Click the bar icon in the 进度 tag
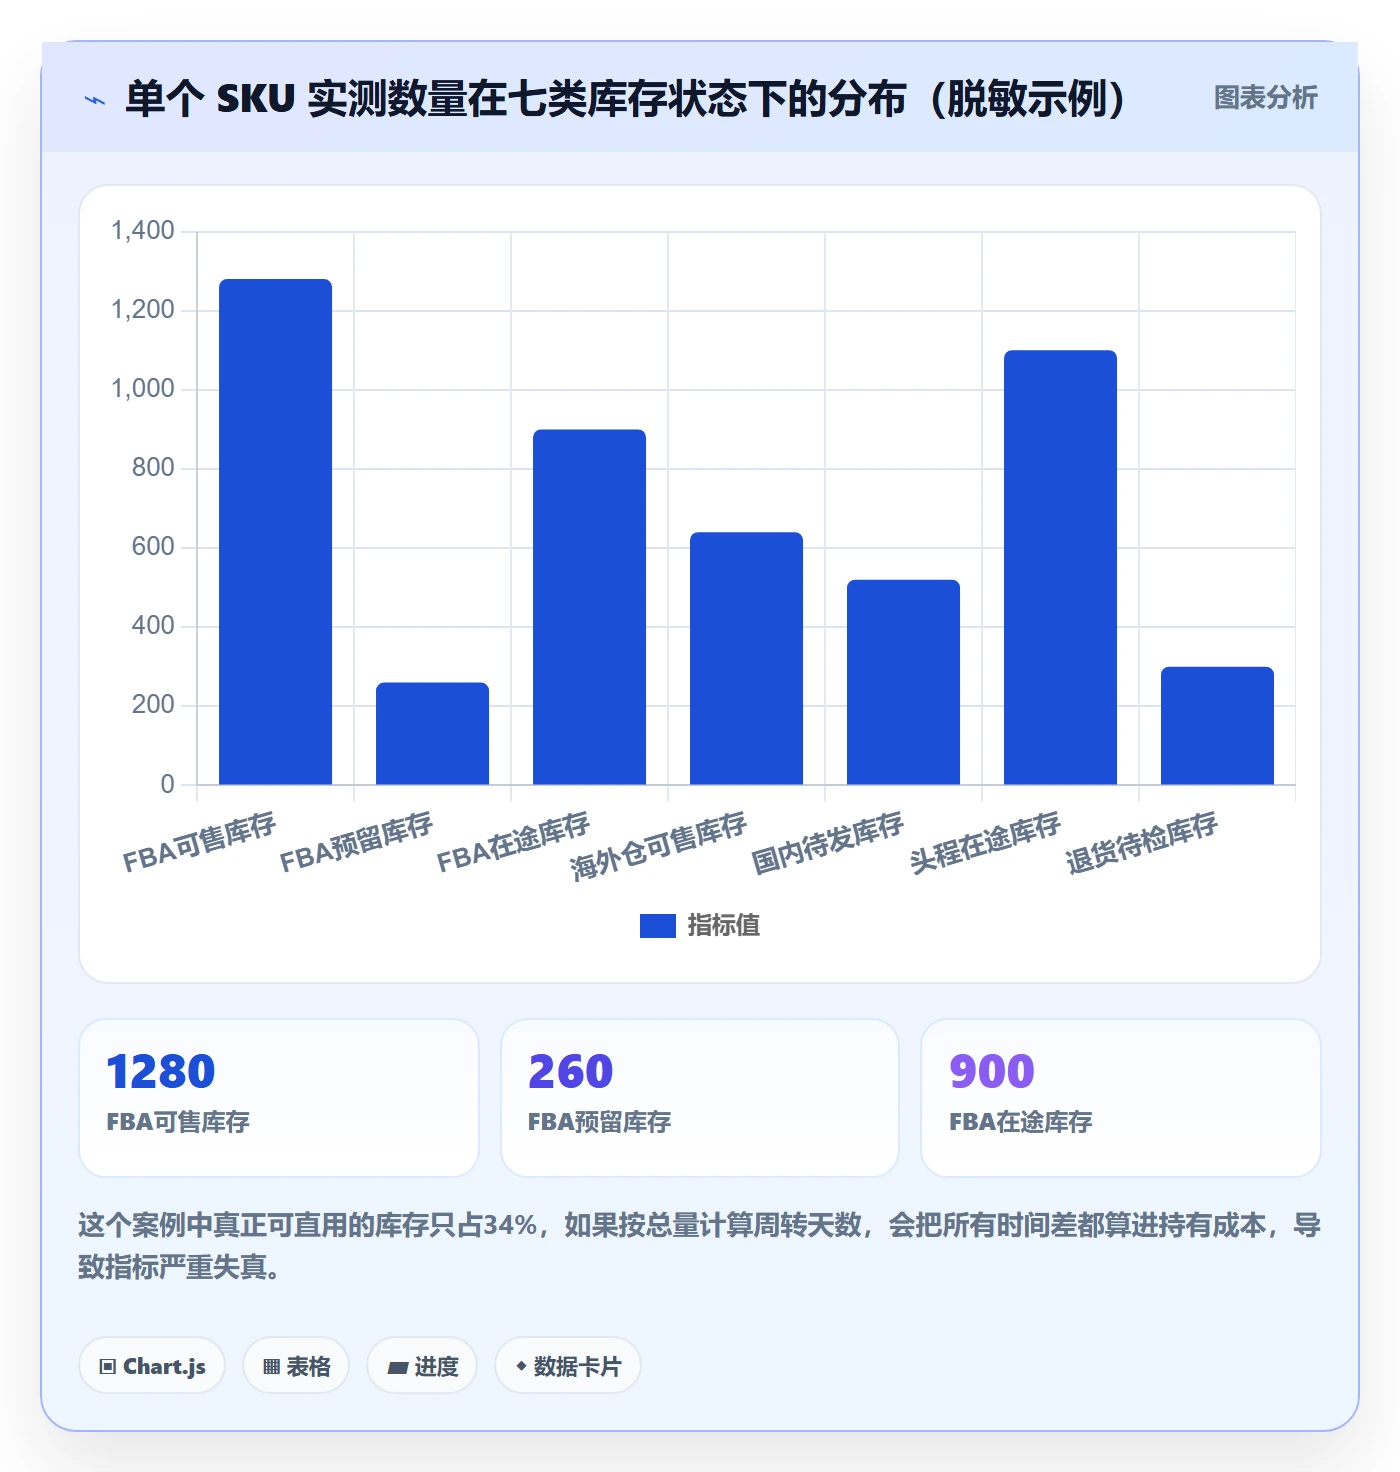Image resolution: width=1400 pixels, height=1472 pixels. pyautogui.click(x=397, y=1367)
